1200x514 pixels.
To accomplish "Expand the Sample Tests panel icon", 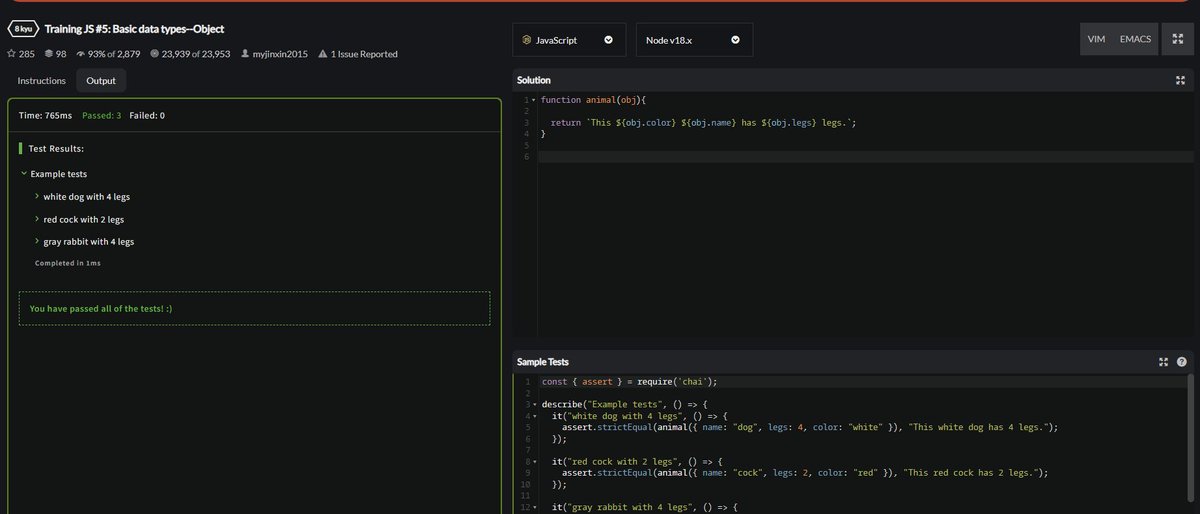I will coord(1163,362).
